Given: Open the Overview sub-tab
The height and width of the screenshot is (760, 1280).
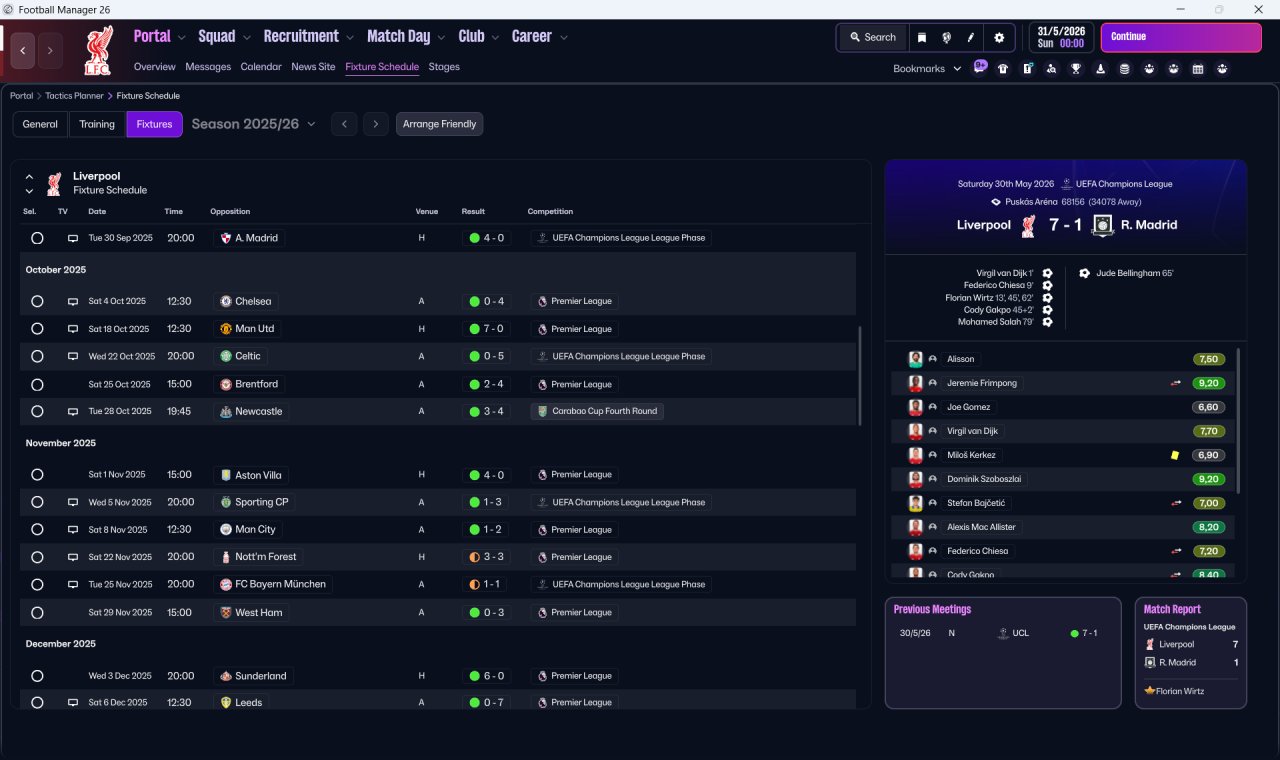Looking at the screenshot, I should pos(155,67).
